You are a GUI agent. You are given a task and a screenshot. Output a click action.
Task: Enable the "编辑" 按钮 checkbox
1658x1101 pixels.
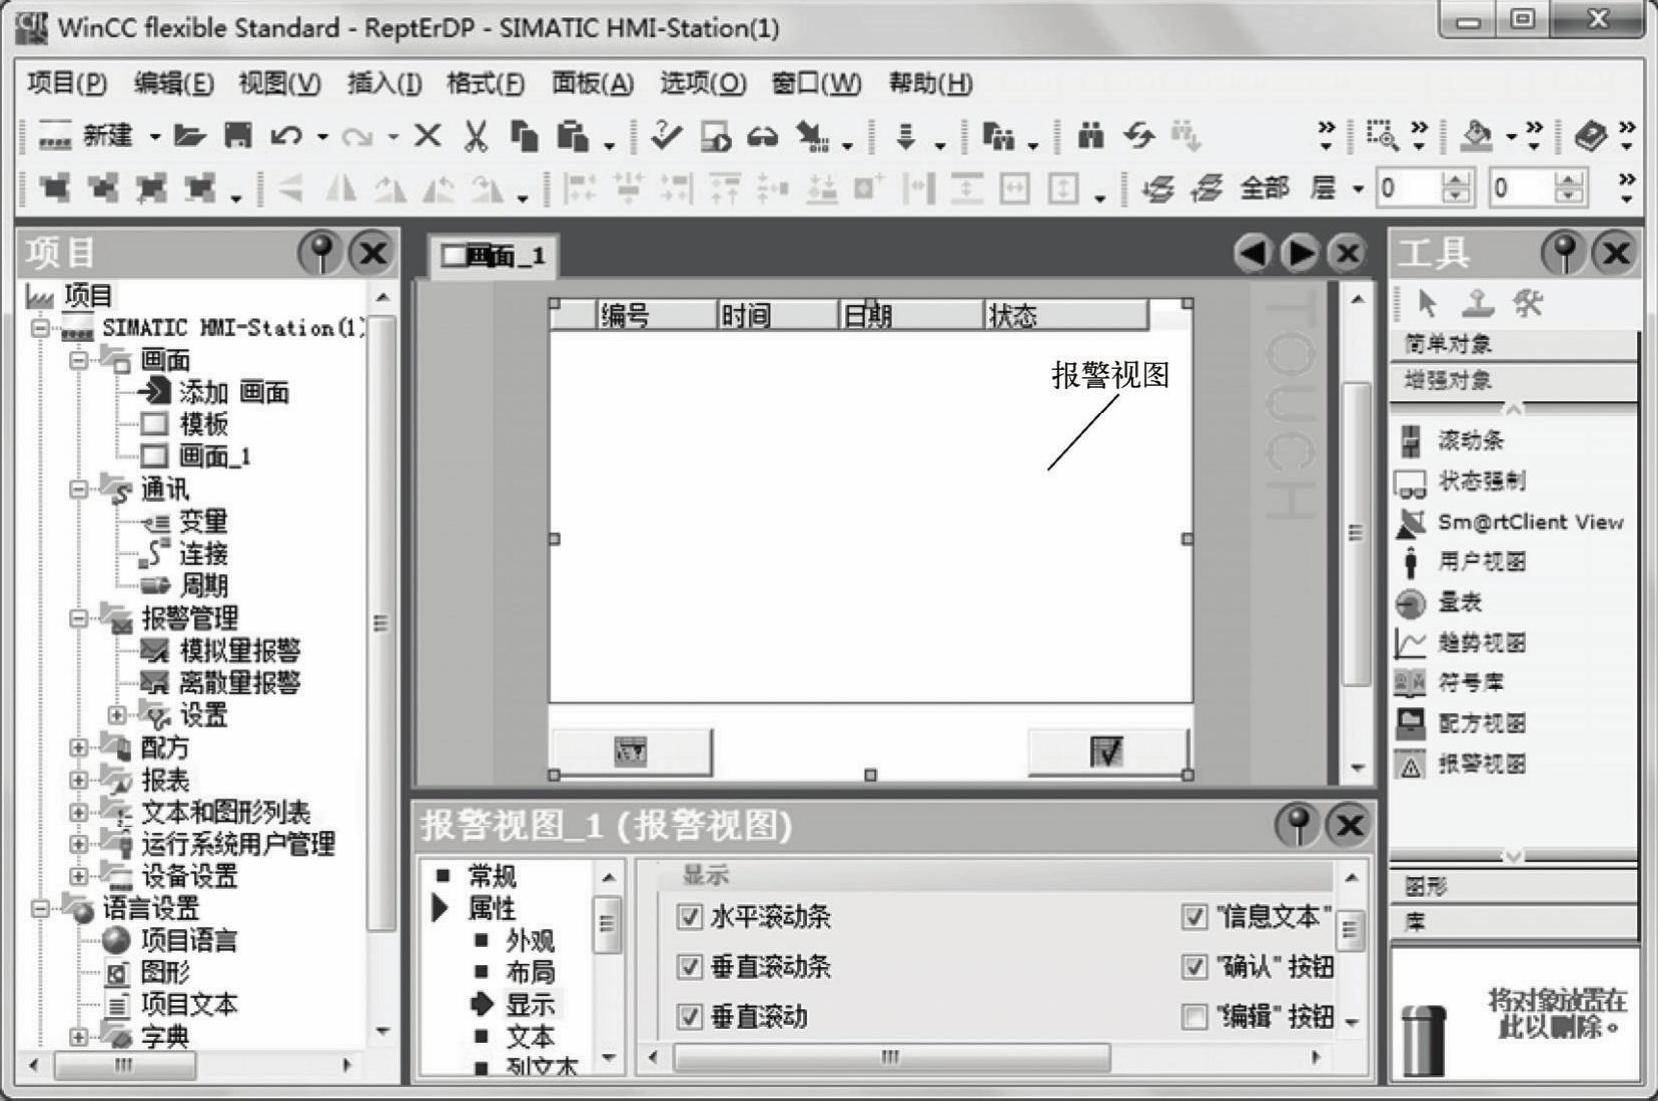[x=1194, y=1017]
